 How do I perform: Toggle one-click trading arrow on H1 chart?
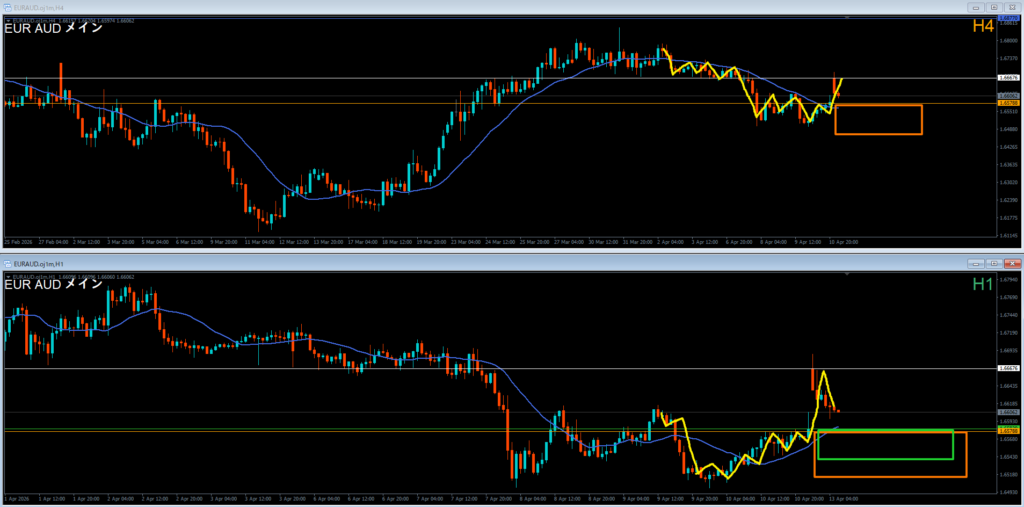[x=7, y=275]
